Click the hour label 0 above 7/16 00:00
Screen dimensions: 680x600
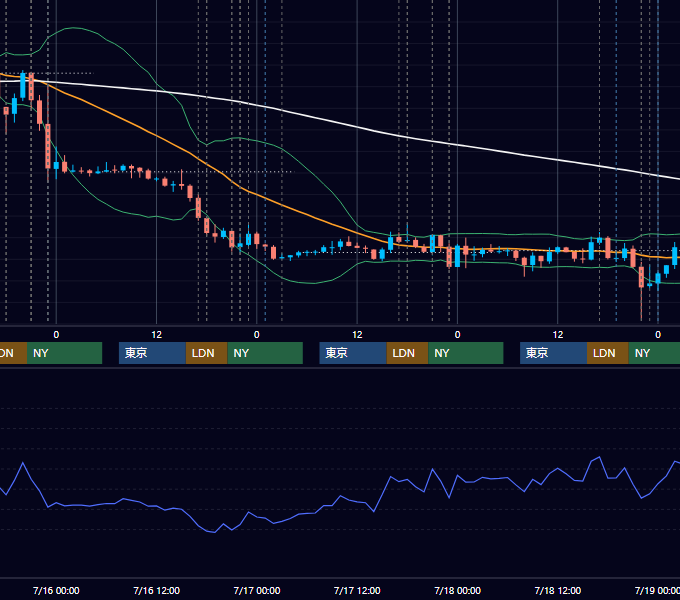(56, 335)
